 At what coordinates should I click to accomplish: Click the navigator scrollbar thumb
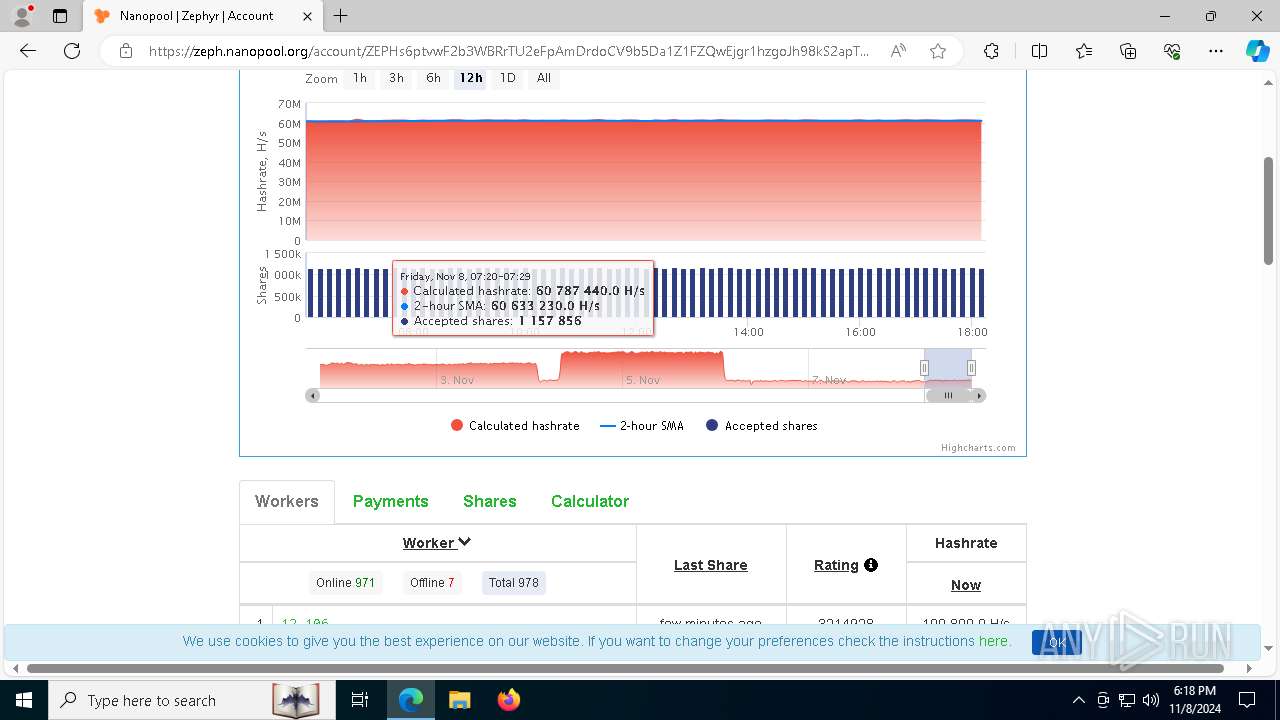click(x=948, y=396)
